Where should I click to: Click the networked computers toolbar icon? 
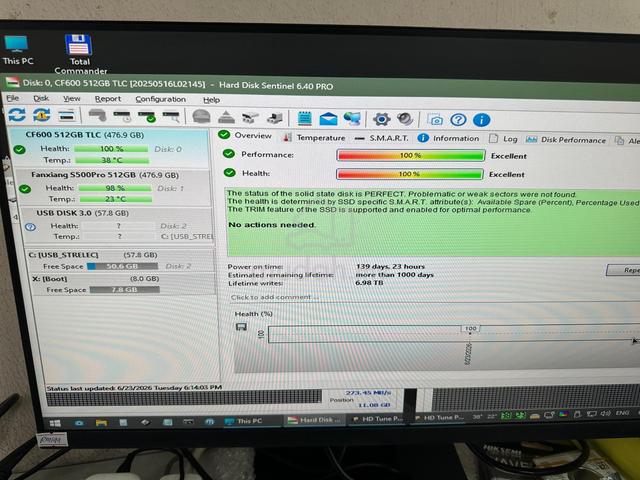pos(352,119)
